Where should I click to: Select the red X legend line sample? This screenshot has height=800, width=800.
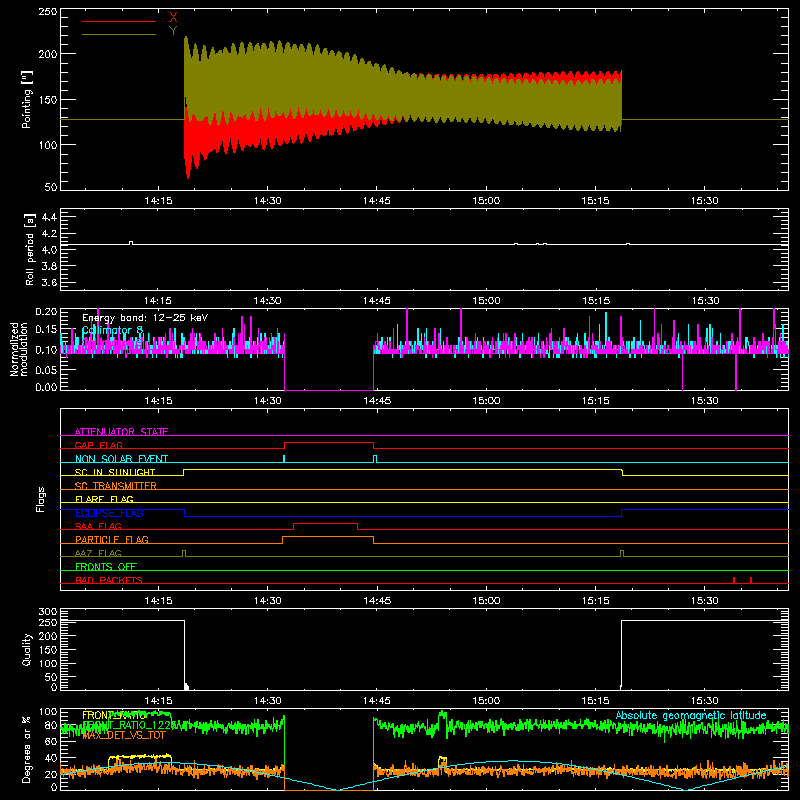[119, 21]
